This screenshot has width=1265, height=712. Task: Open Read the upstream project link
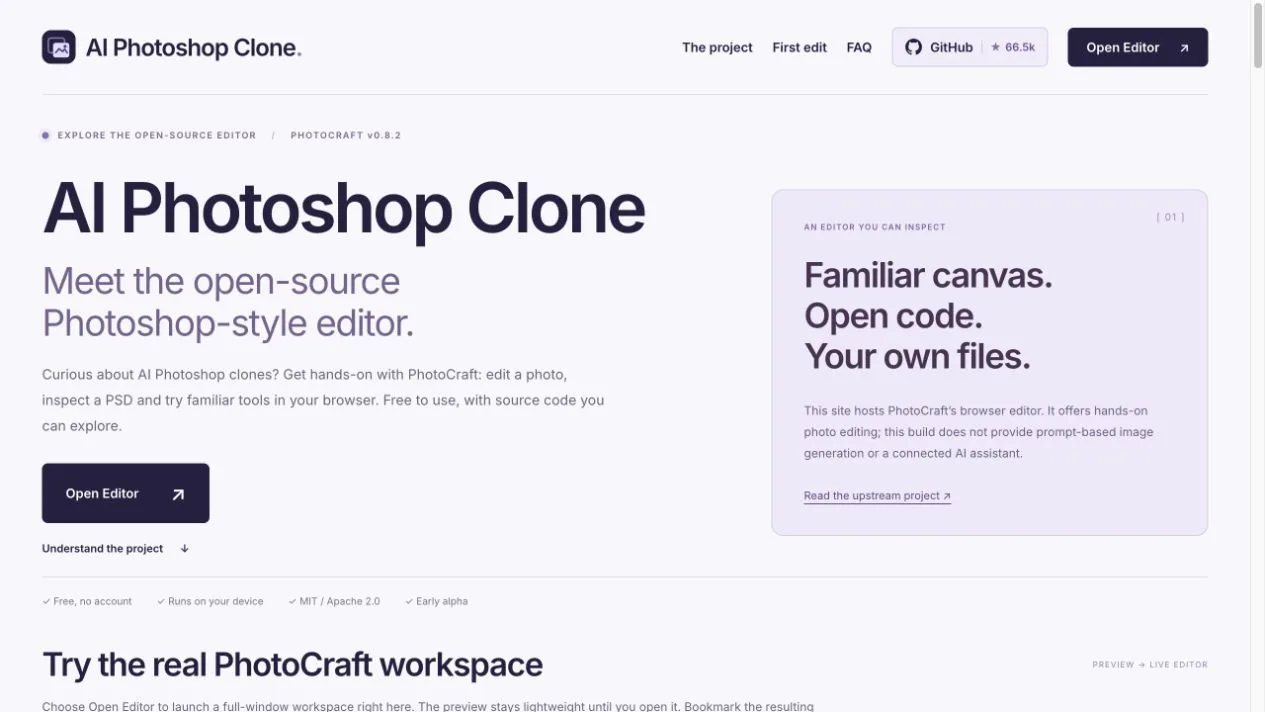pos(877,496)
